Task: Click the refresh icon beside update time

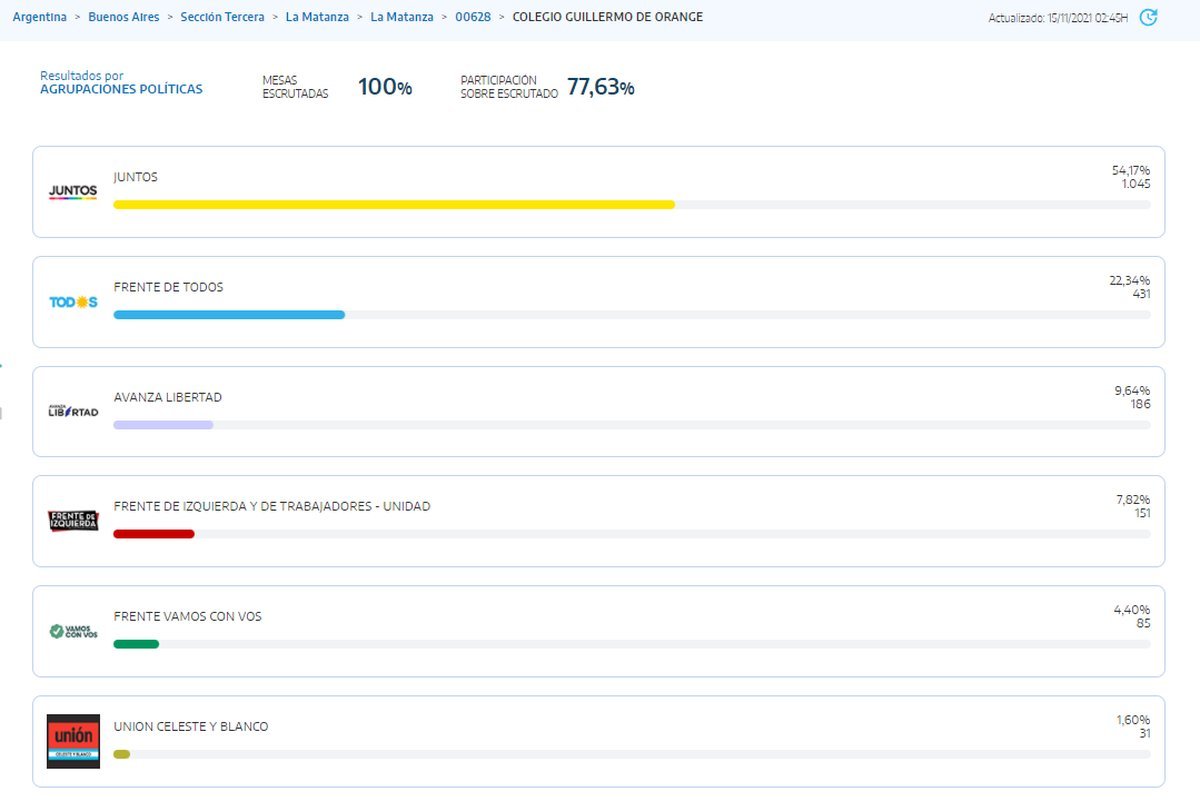Action: coord(1148,17)
